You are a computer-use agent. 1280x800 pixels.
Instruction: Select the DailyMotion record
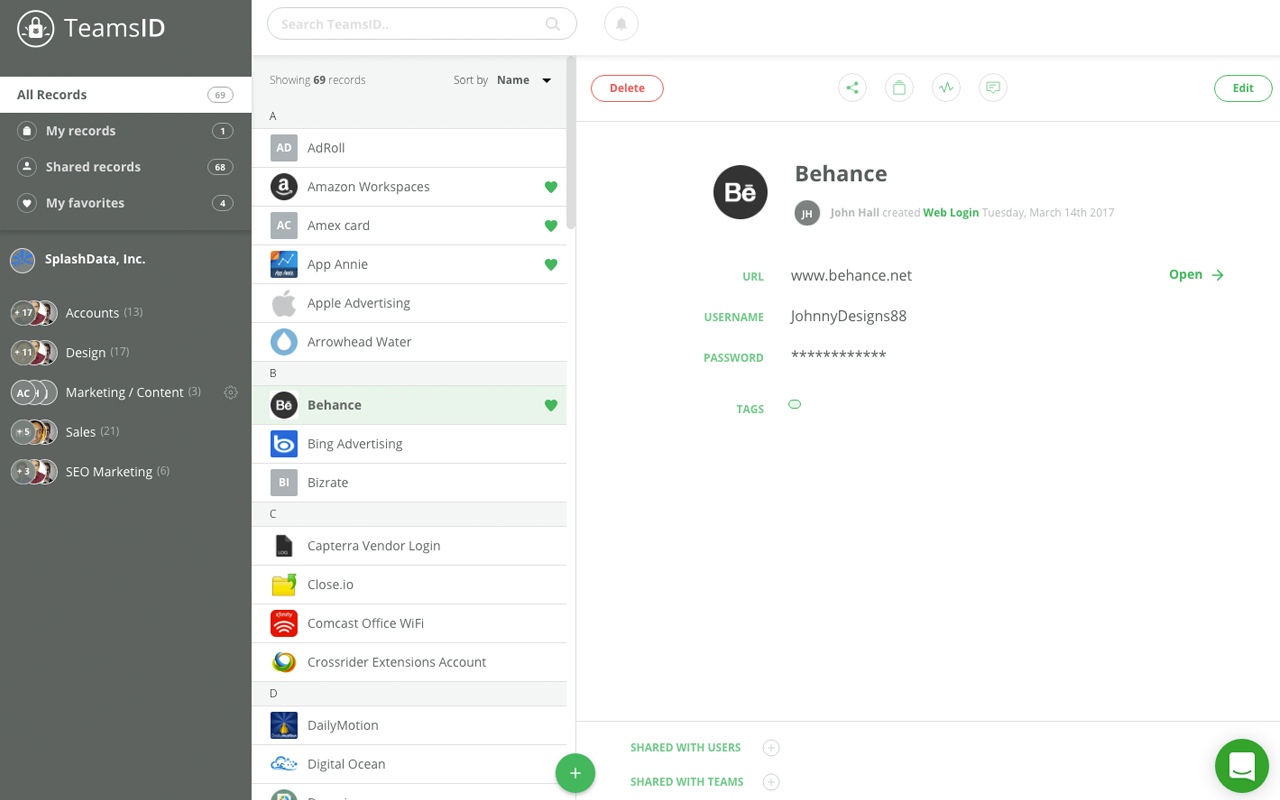point(409,725)
